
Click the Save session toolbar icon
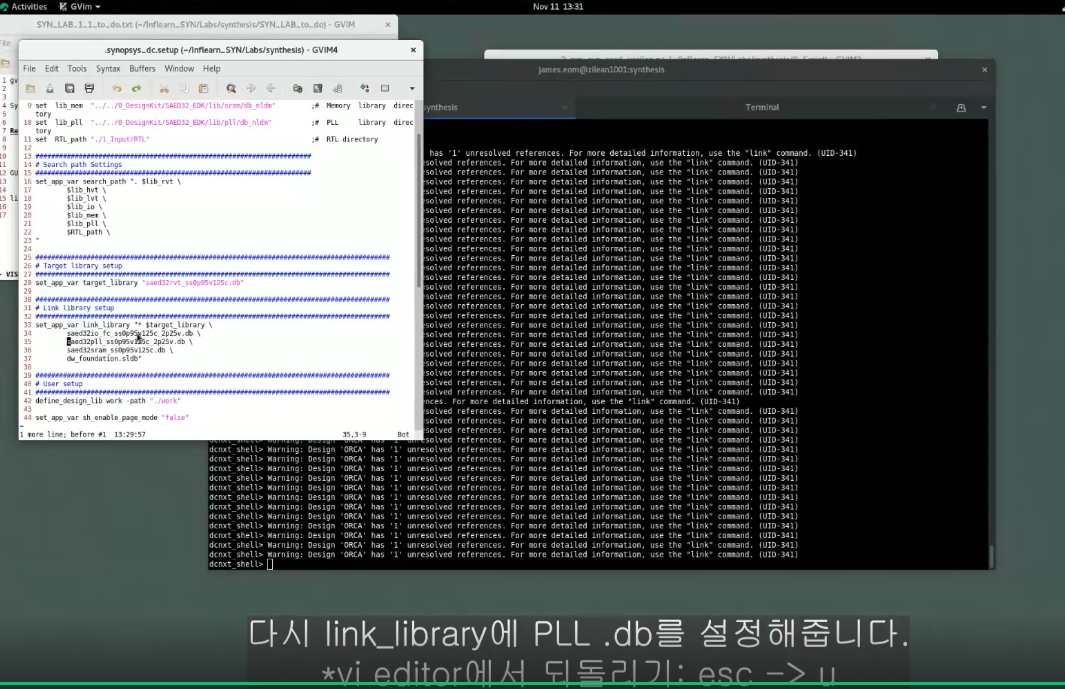tap(317, 88)
